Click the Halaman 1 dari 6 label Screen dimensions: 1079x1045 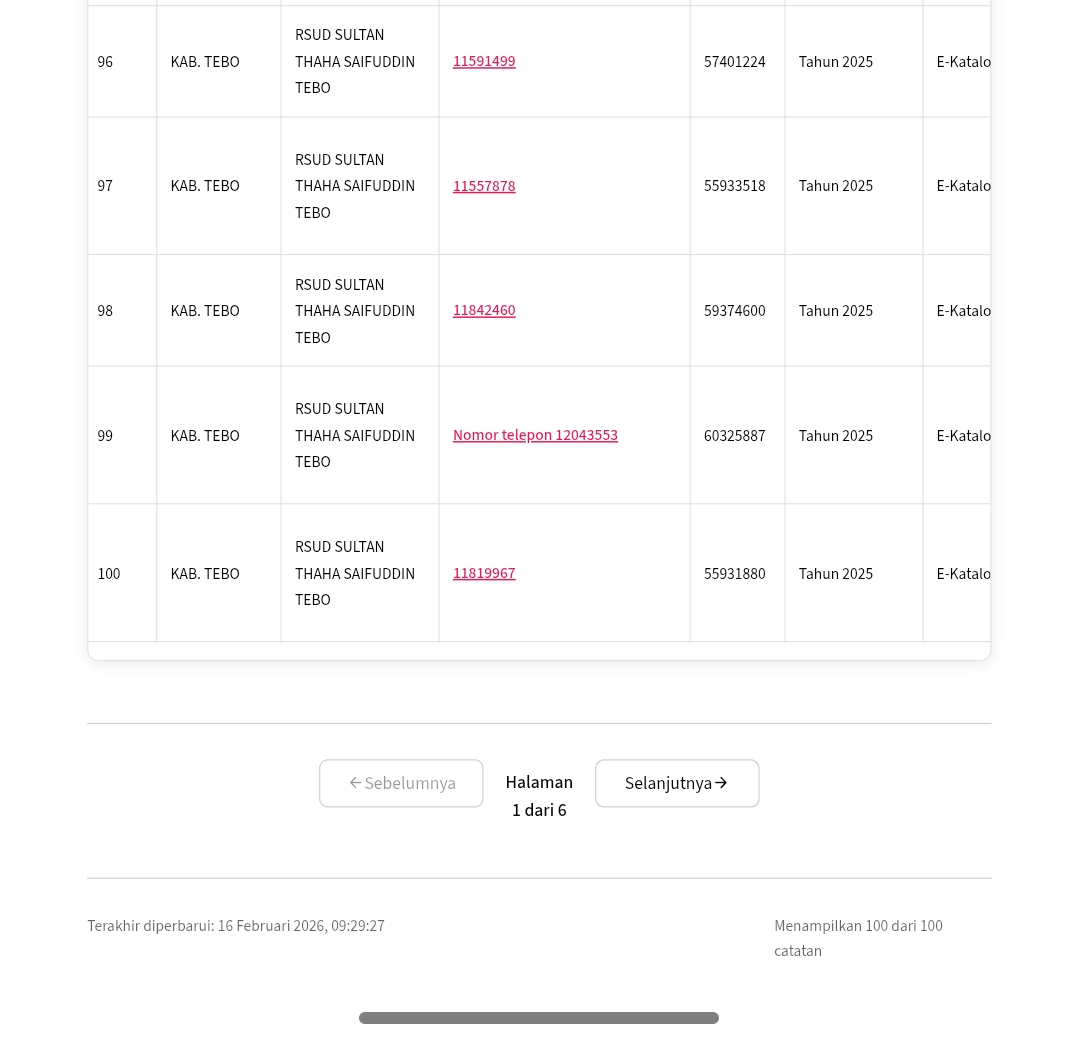(x=539, y=796)
